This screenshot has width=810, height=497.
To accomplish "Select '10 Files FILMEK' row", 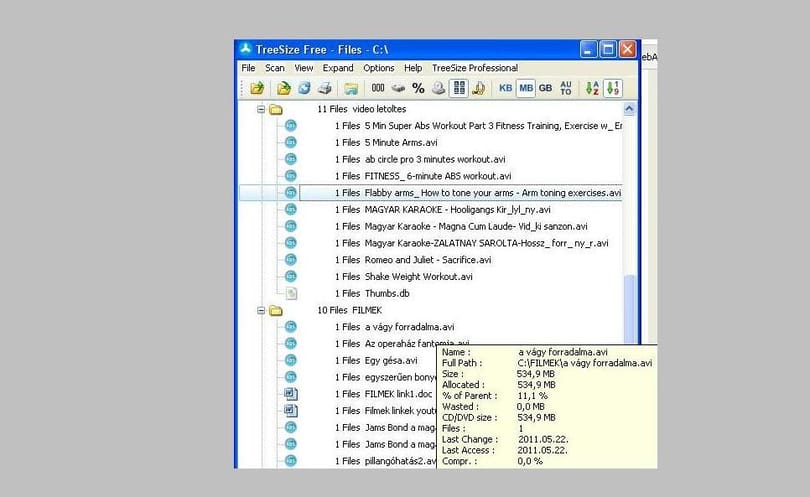I will point(350,310).
